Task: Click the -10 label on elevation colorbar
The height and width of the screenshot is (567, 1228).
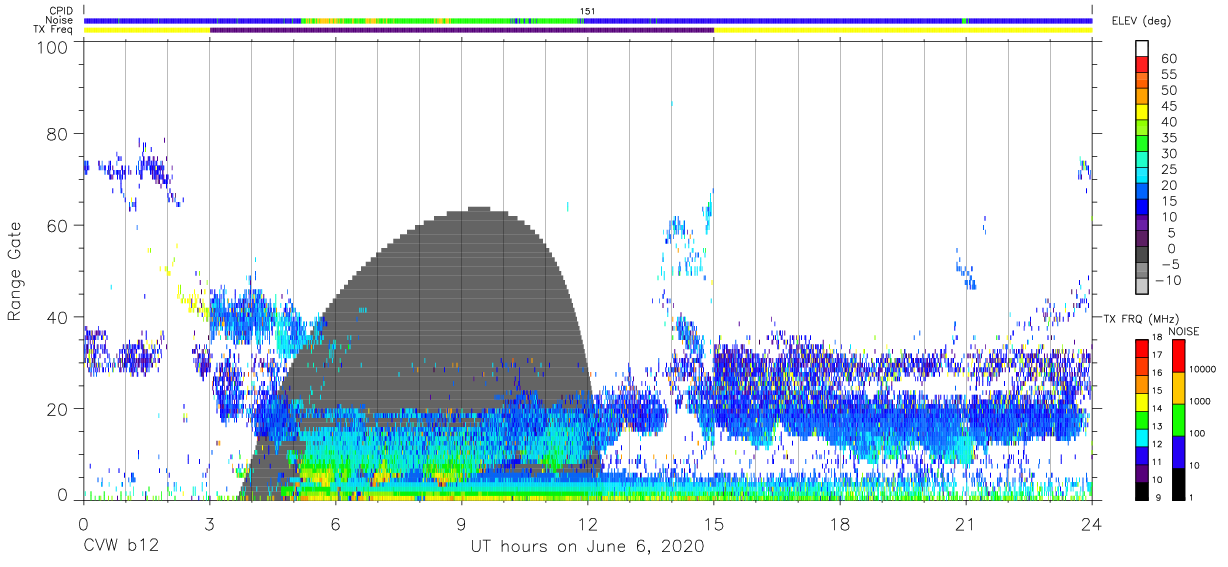Action: pyautogui.click(x=1166, y=280)
